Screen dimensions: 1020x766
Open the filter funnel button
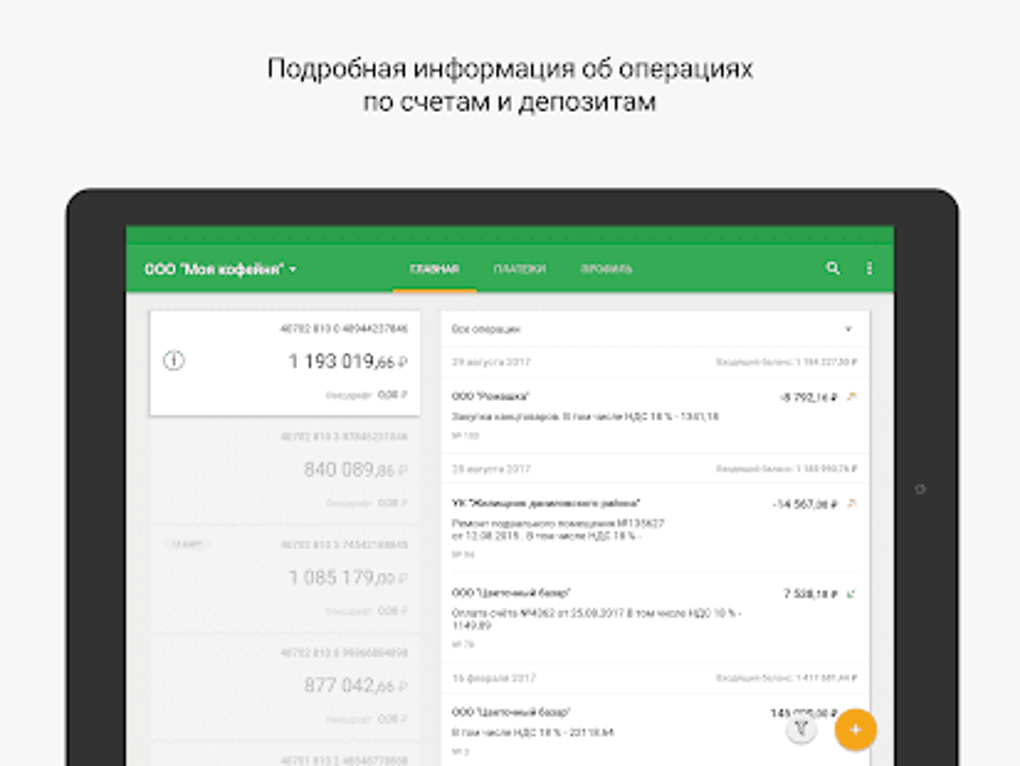pos(801,729)
